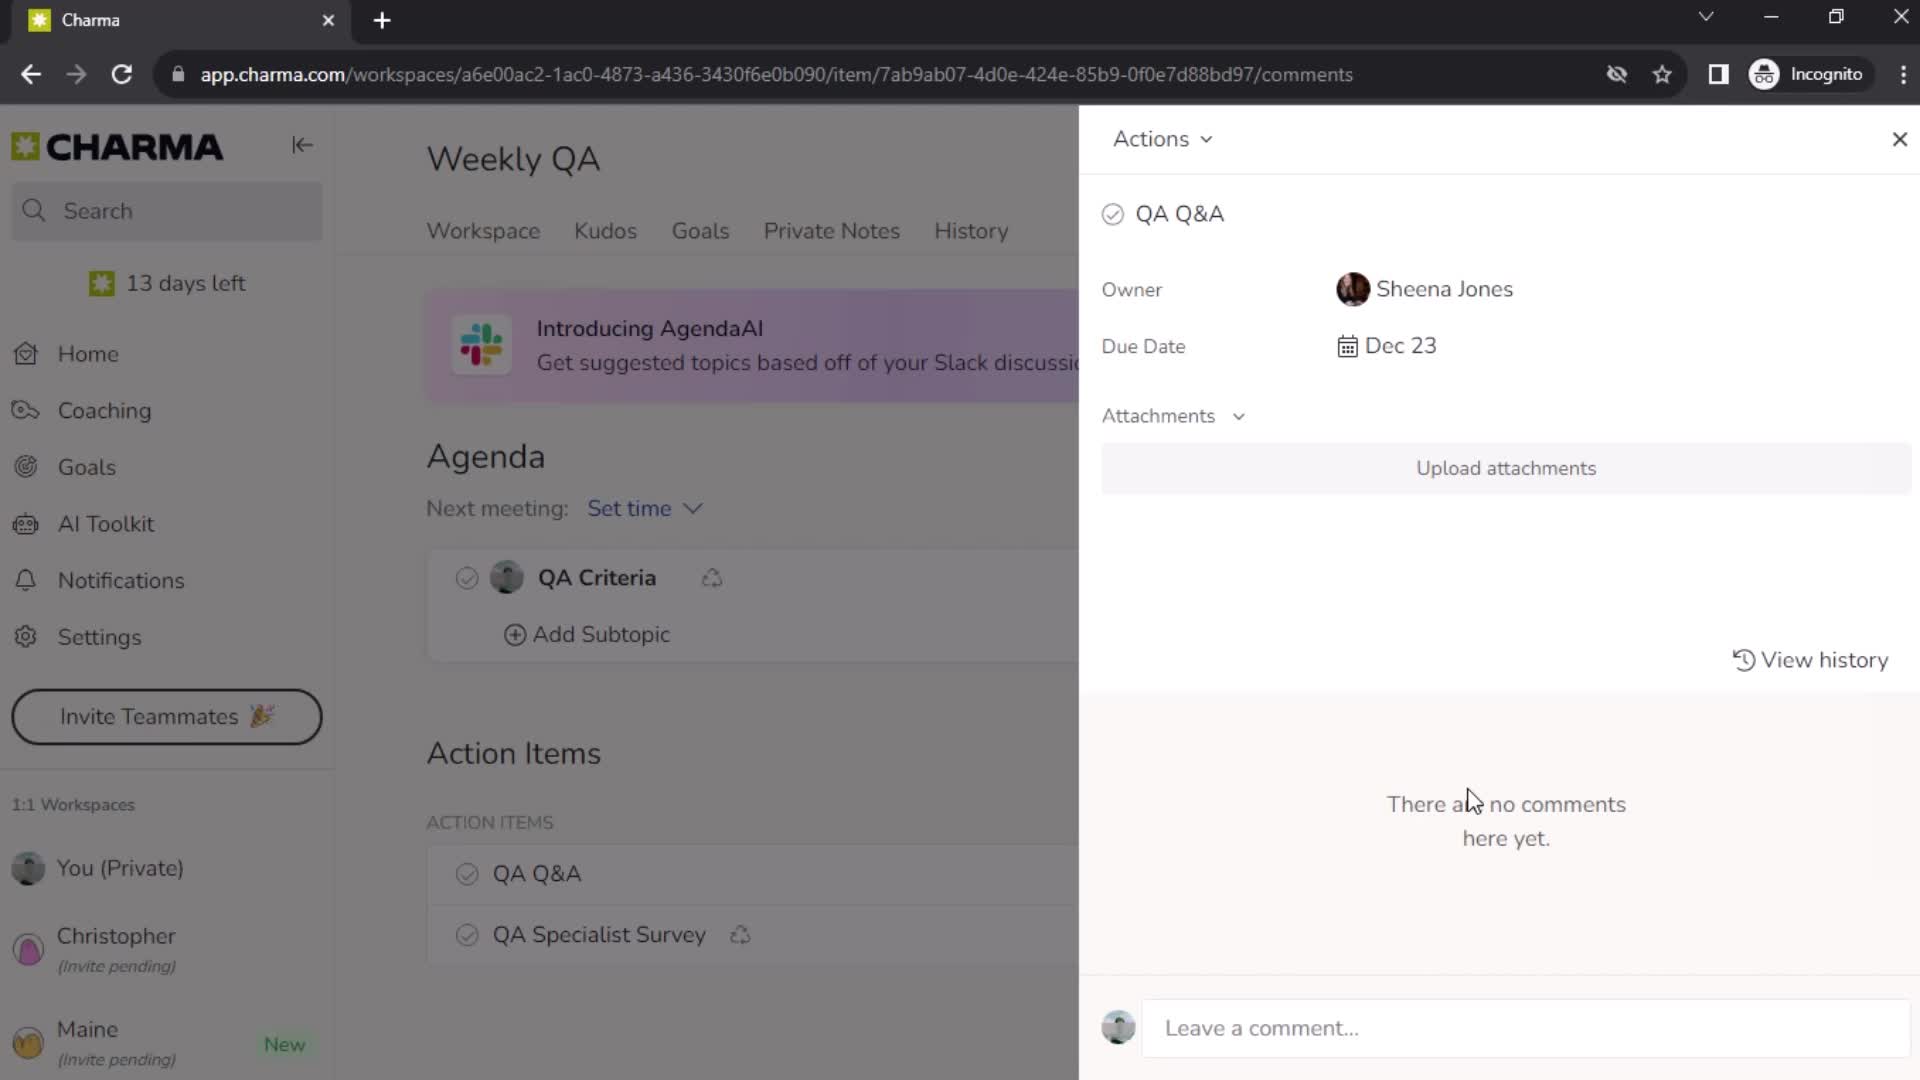1920x1080 pixels.
Task: Switch to the Kudos tab
Action: click(605, 231)
